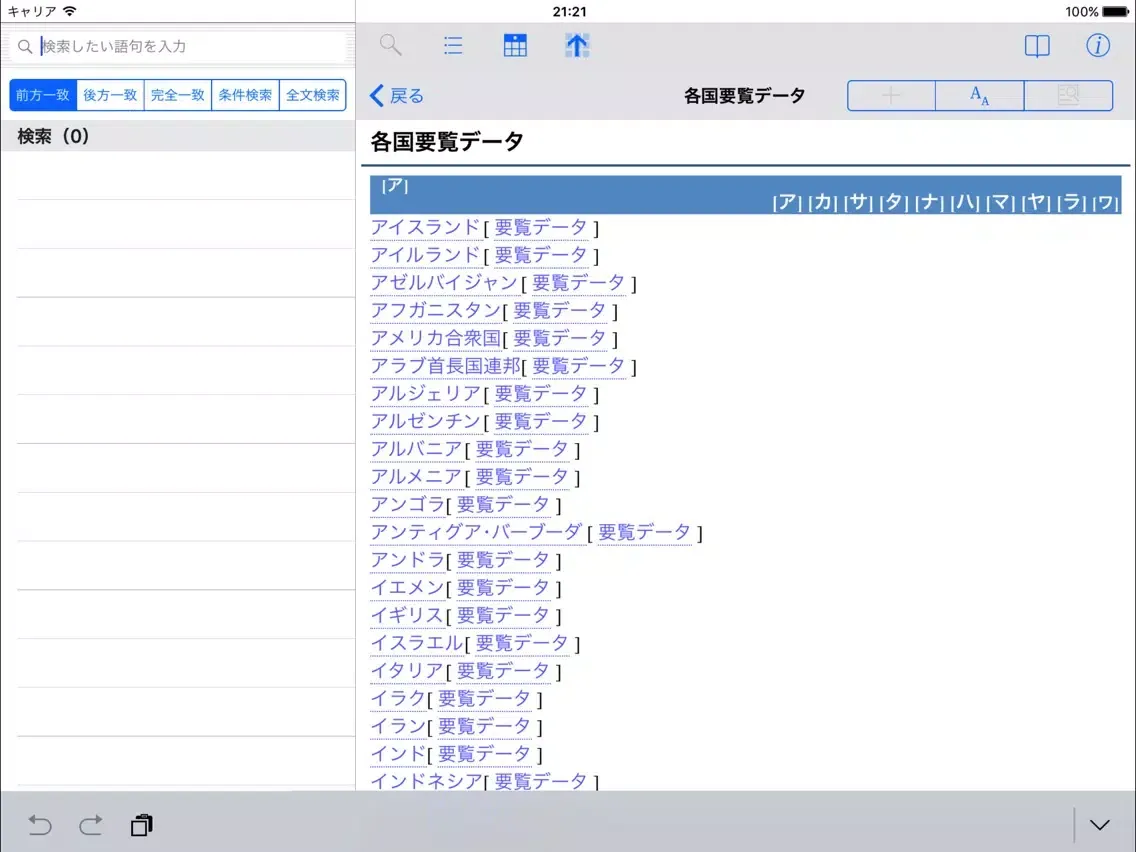This screenshot has height=852, width=1136.
Task: Open the アルゼンチン country link
Action: pos(425,421)
